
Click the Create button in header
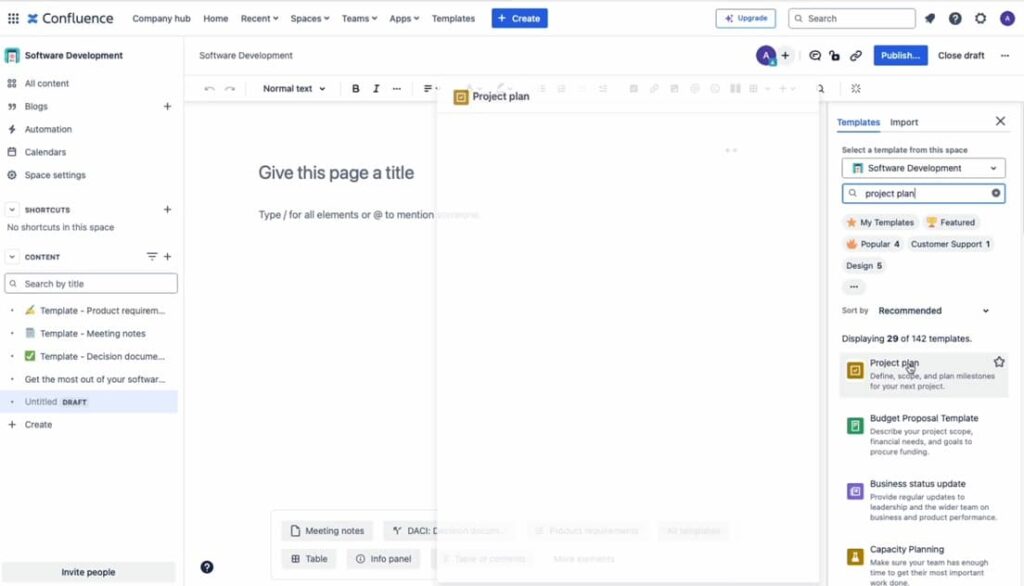click(519, 18)
